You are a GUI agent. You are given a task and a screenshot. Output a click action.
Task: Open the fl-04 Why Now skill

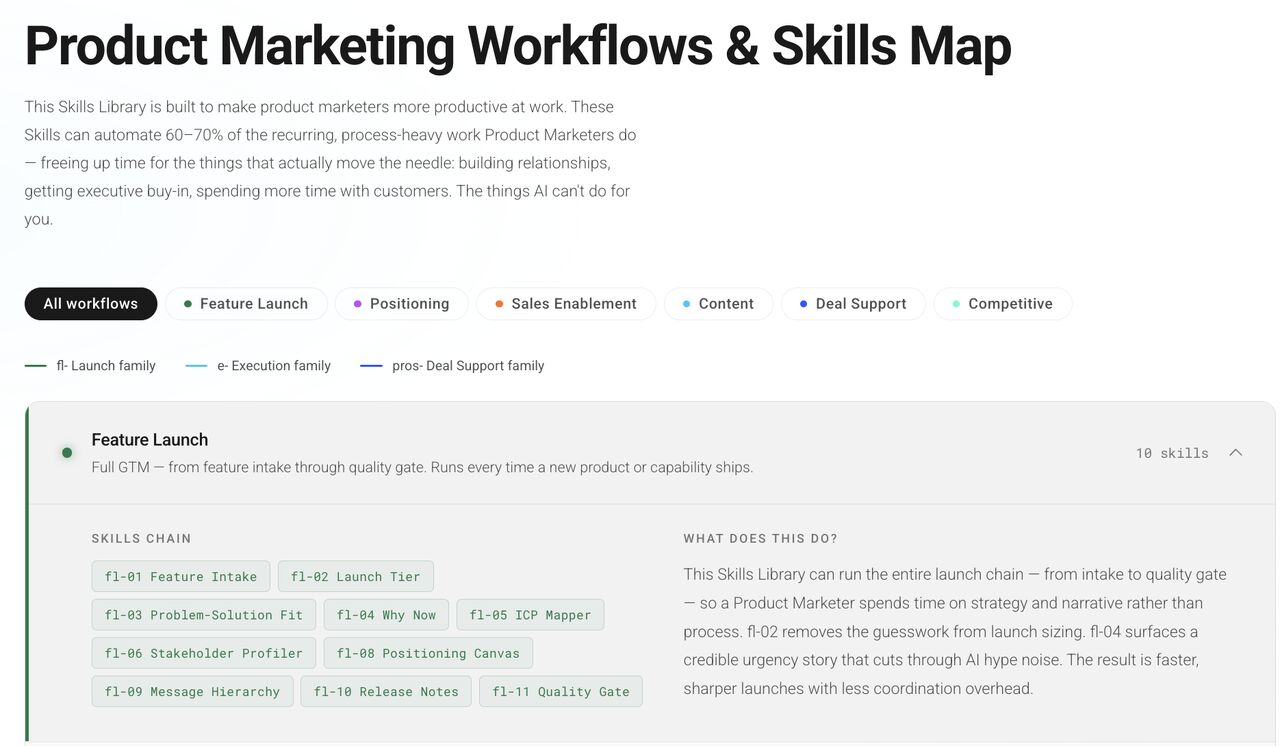pyautogui.click(x=386, y=615)
